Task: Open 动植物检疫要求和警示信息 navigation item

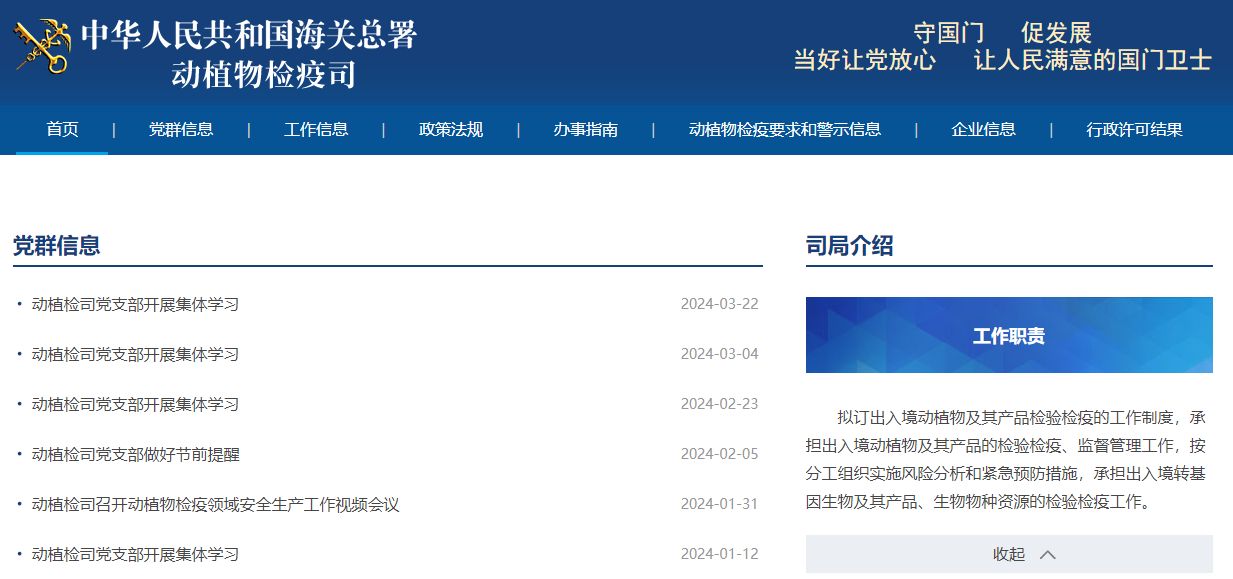Action: [x=785, y=129]
